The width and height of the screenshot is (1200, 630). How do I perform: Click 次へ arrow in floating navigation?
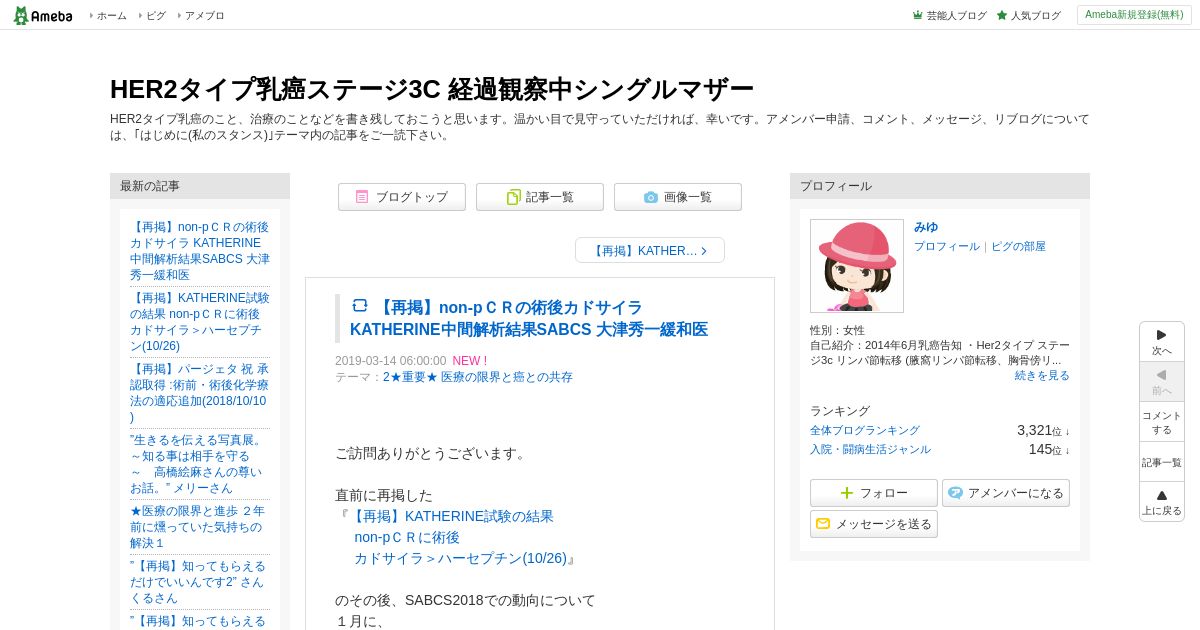point(1162,342)
